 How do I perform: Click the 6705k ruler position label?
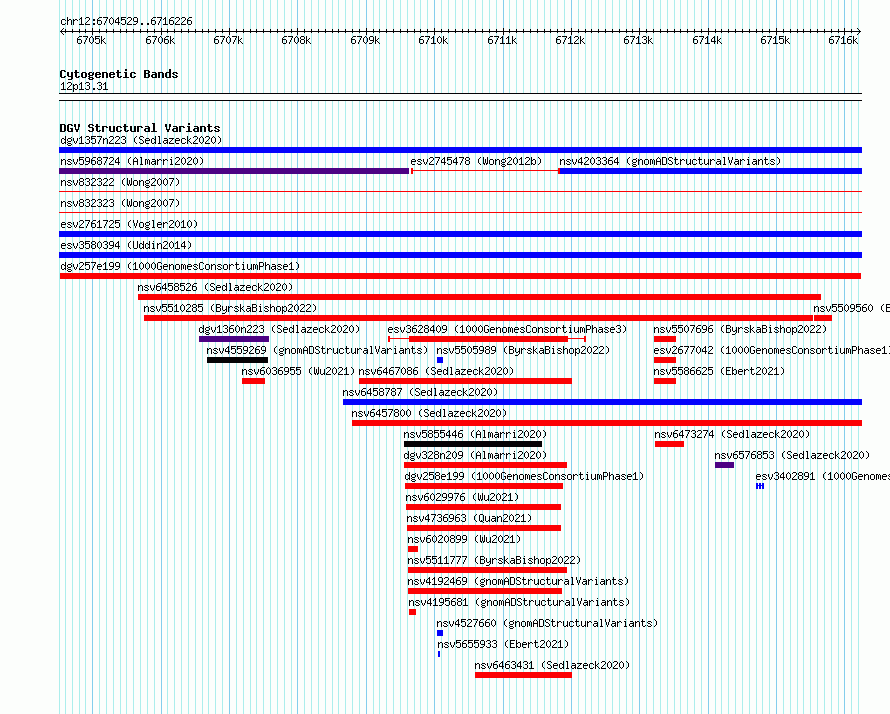(x=91, y=40)
